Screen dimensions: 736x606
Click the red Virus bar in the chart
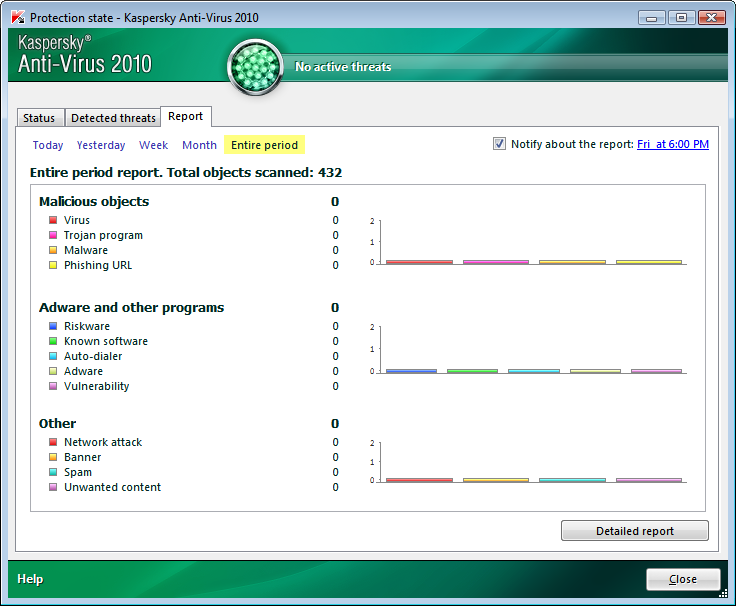tap(419, 262)
